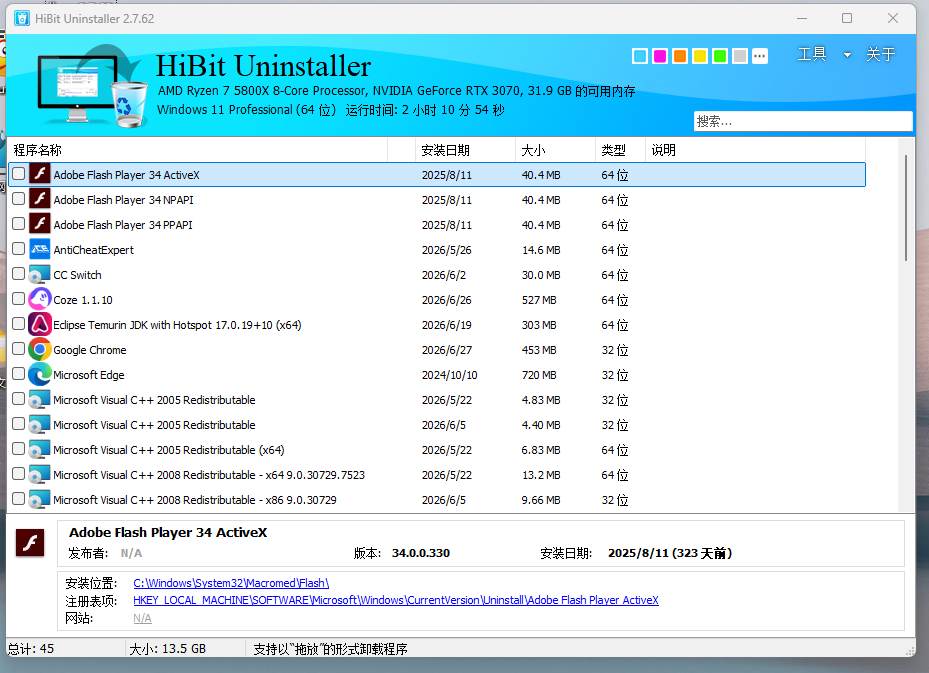Open more color themes ellipsis button
929x673 pixels.
click(760, 56)
